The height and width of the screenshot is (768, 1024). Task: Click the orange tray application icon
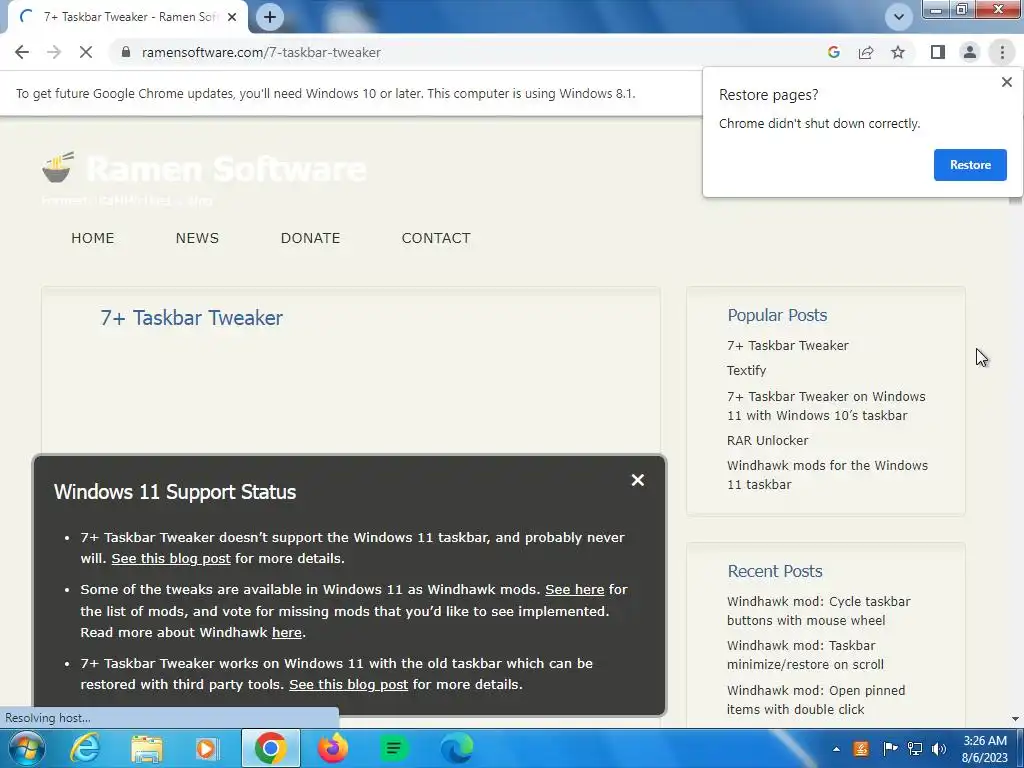pyautogui.click(x=861, y=749)
